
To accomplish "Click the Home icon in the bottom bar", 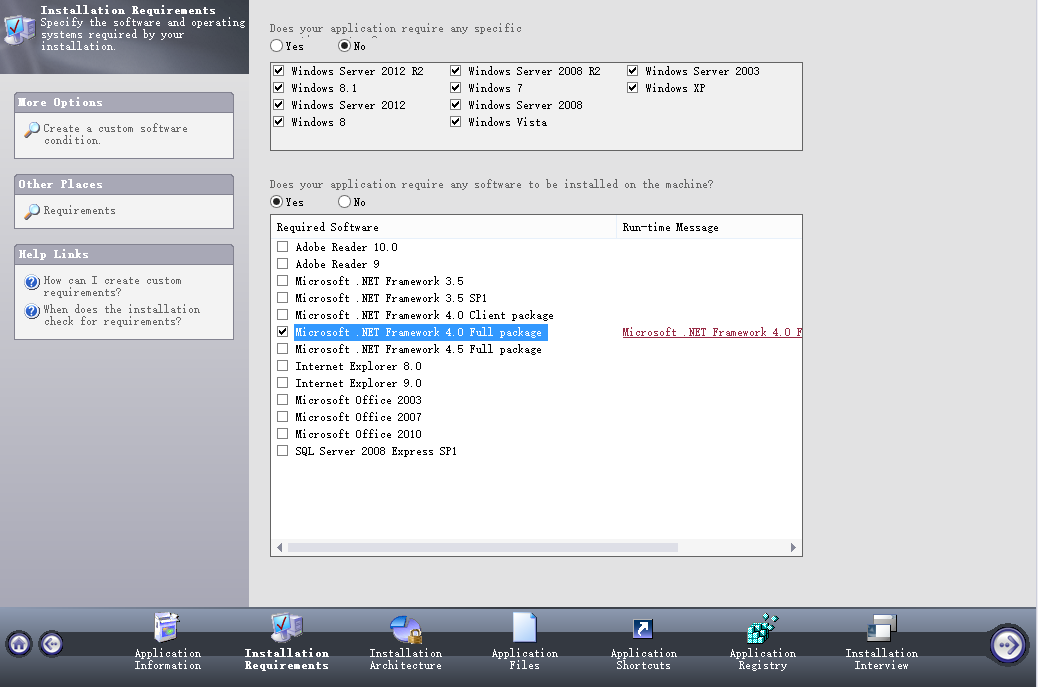I will coord(19,644).
